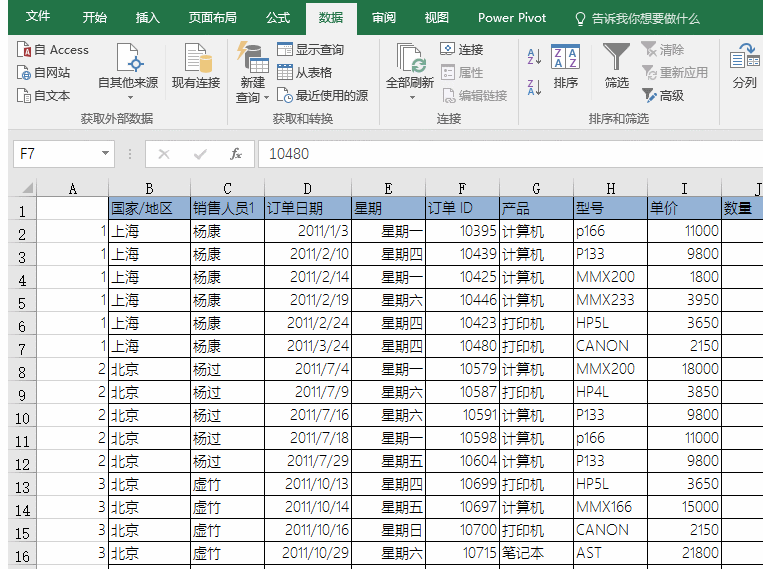The width and height of the screenshot is (763, 569).
Task: Click 分列 (Text to Columns) icon
Action: [745, 66]
